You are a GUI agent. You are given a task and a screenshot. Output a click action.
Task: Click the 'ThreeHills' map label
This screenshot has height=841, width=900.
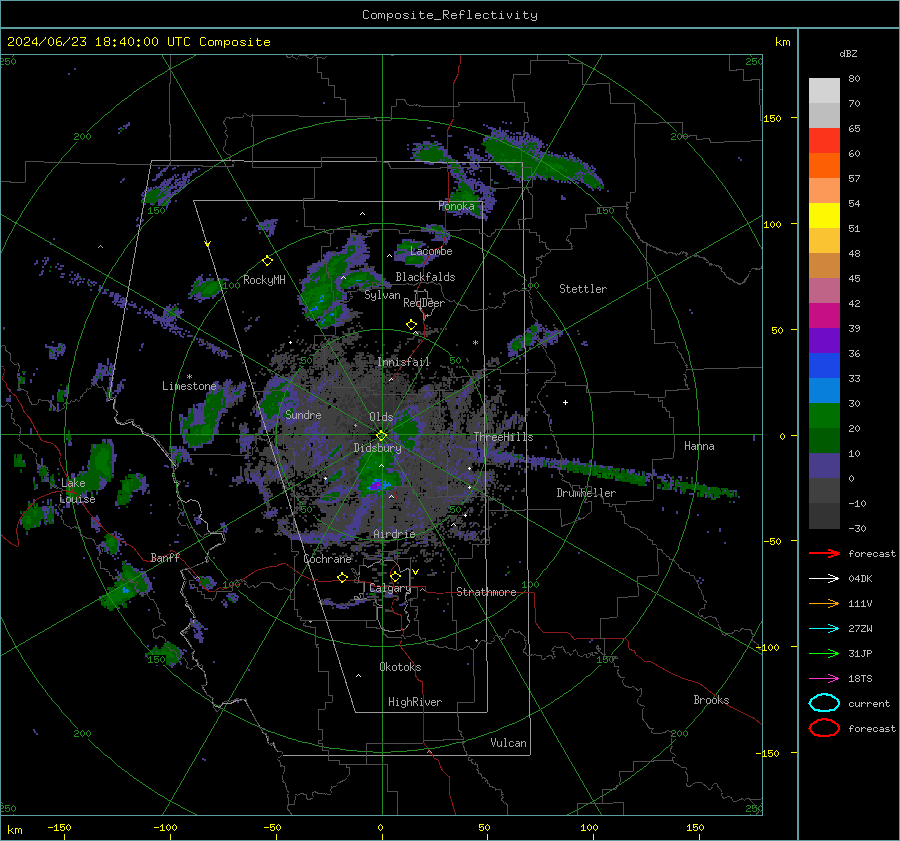503,437
